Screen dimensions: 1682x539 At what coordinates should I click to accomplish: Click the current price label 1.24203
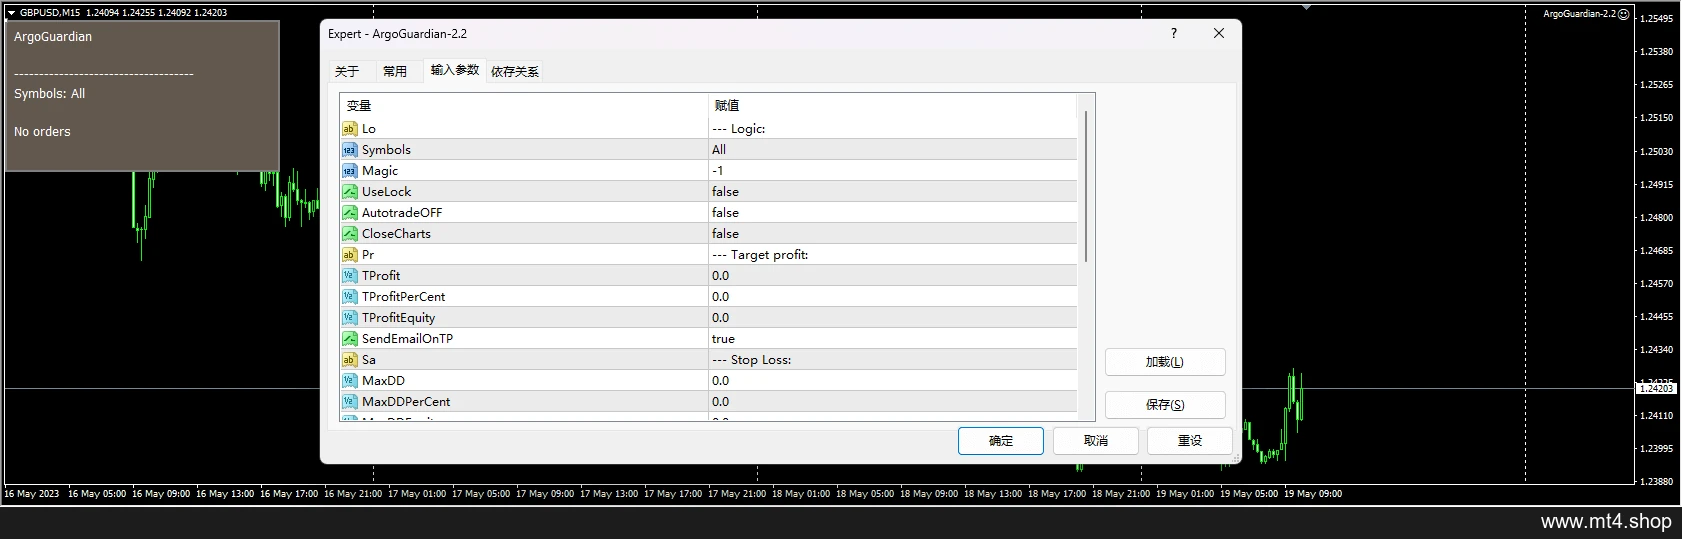pos(1655,388)
